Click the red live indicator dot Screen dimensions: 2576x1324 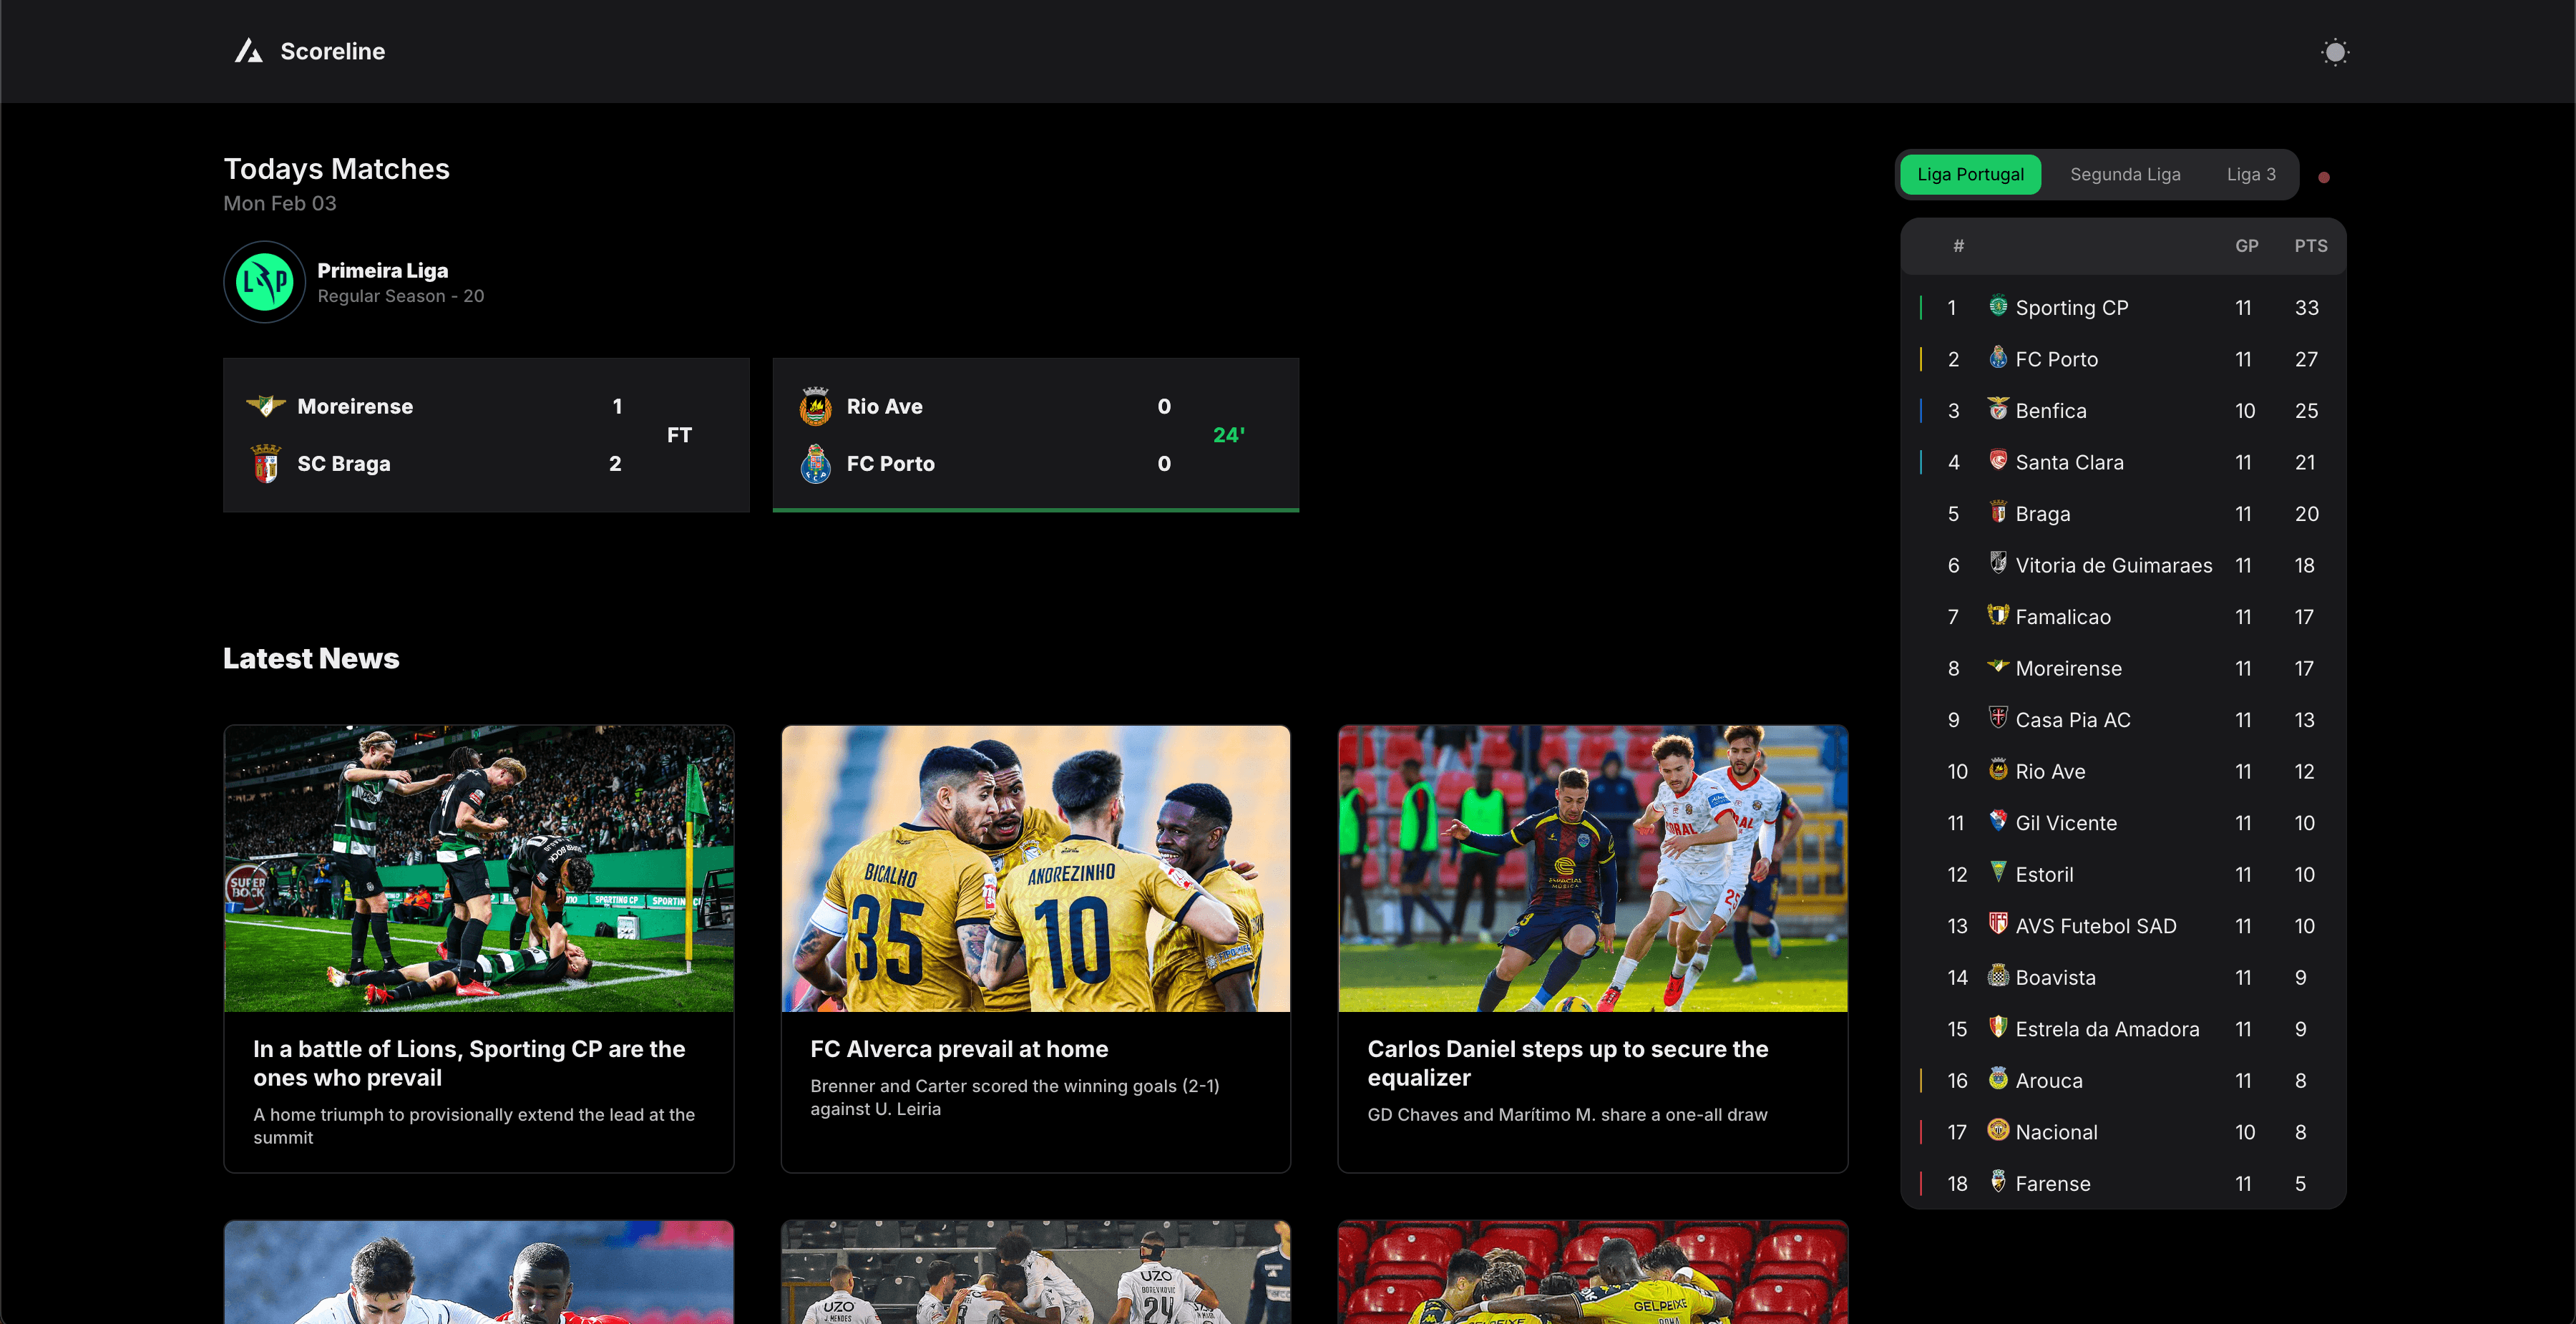pyautogui.click(x=2324, y=177)
